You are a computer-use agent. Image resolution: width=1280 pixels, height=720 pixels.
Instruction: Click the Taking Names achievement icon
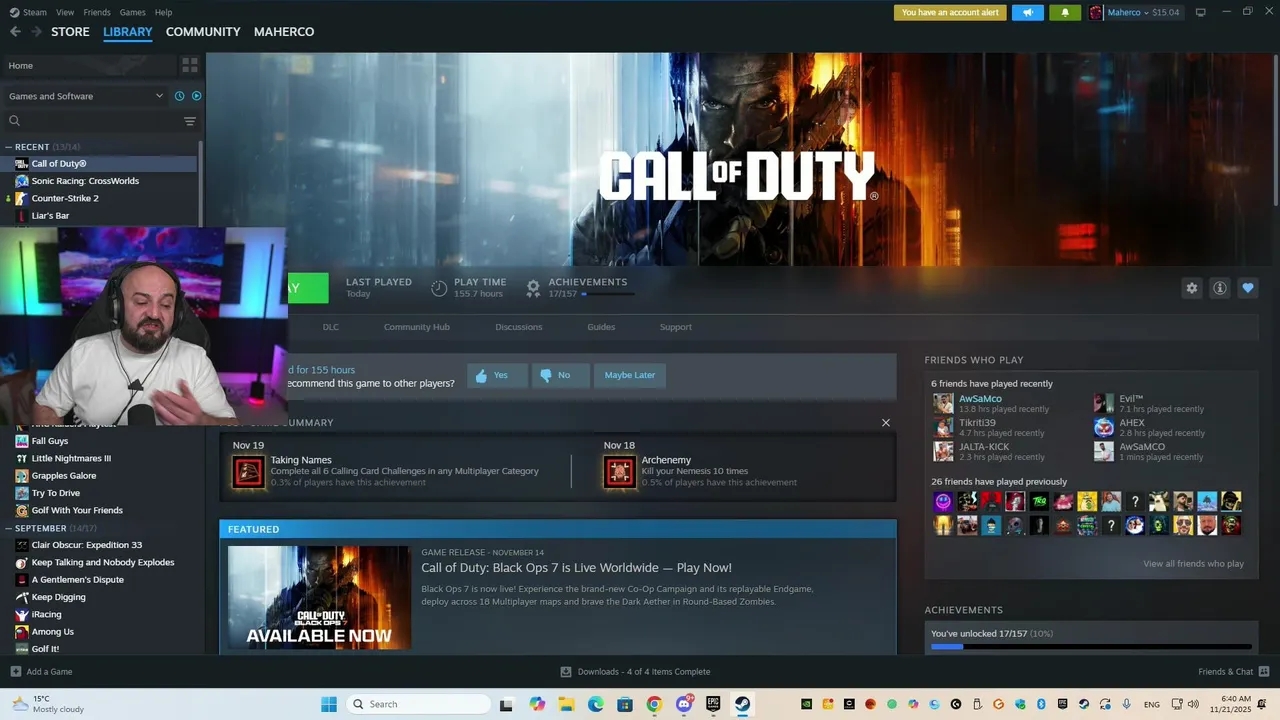tap(249, 472)
